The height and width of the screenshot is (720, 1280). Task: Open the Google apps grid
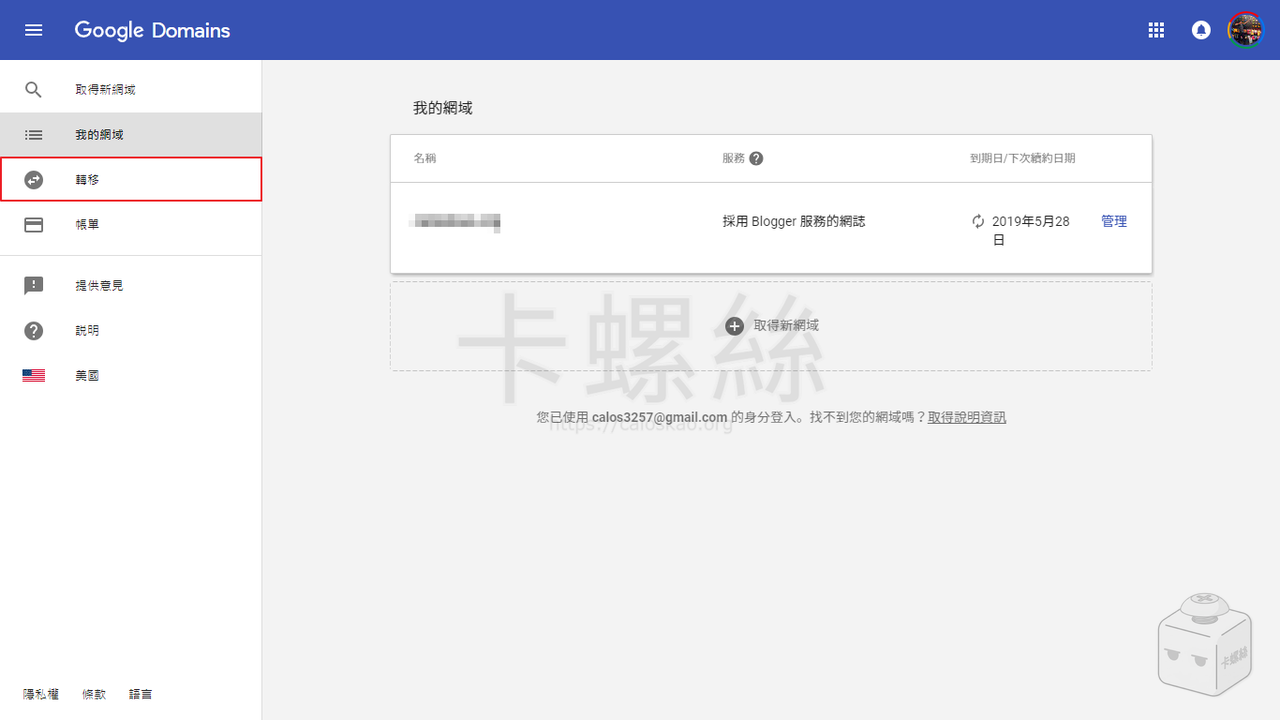1156,30
